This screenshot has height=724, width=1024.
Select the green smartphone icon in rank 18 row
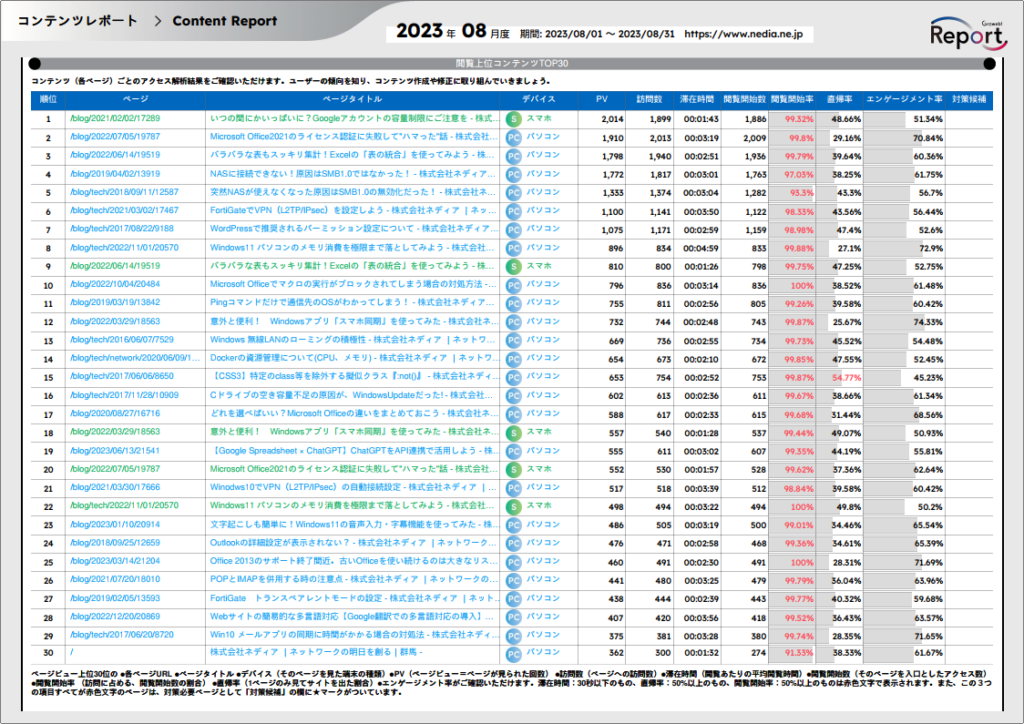(513, 433)
